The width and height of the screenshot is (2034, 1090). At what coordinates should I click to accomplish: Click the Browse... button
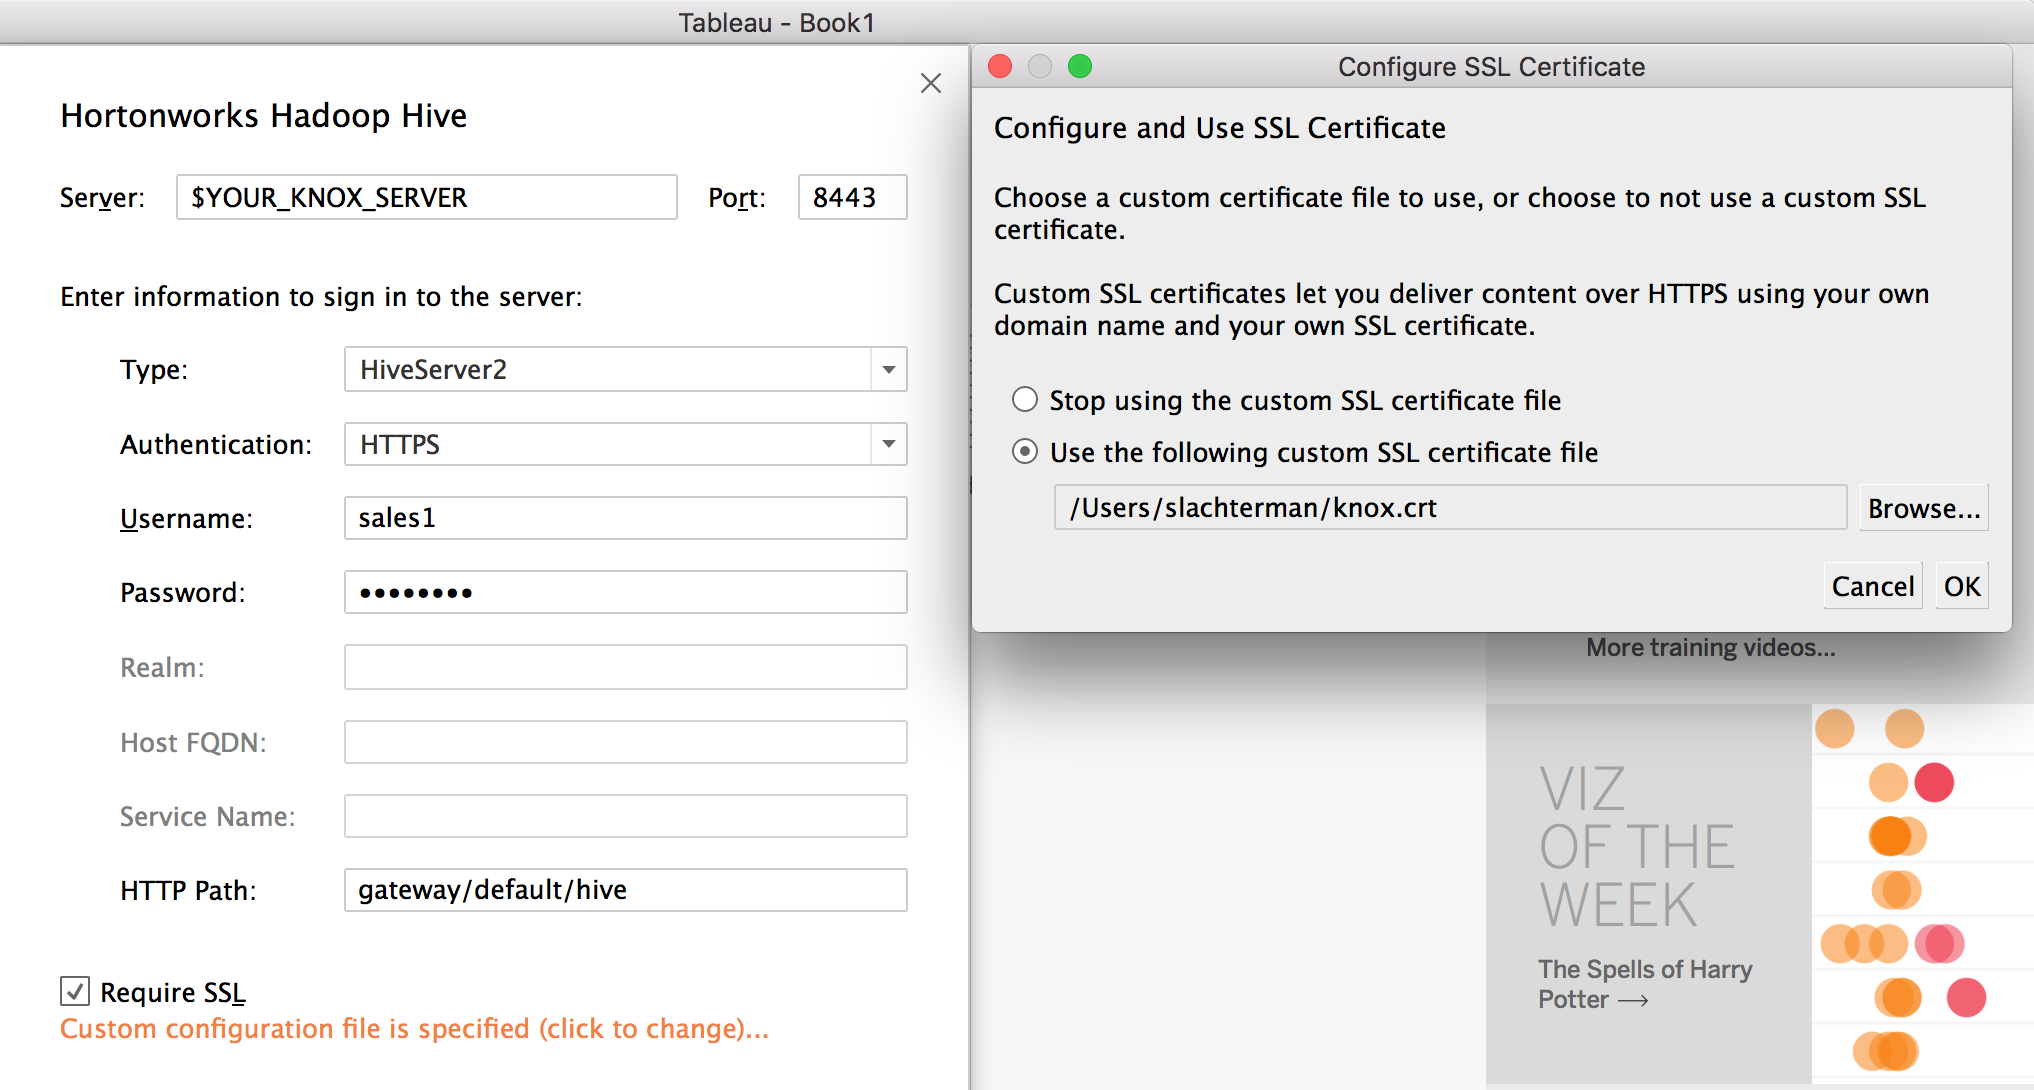pyautogui.click(x=1923, y=508)
